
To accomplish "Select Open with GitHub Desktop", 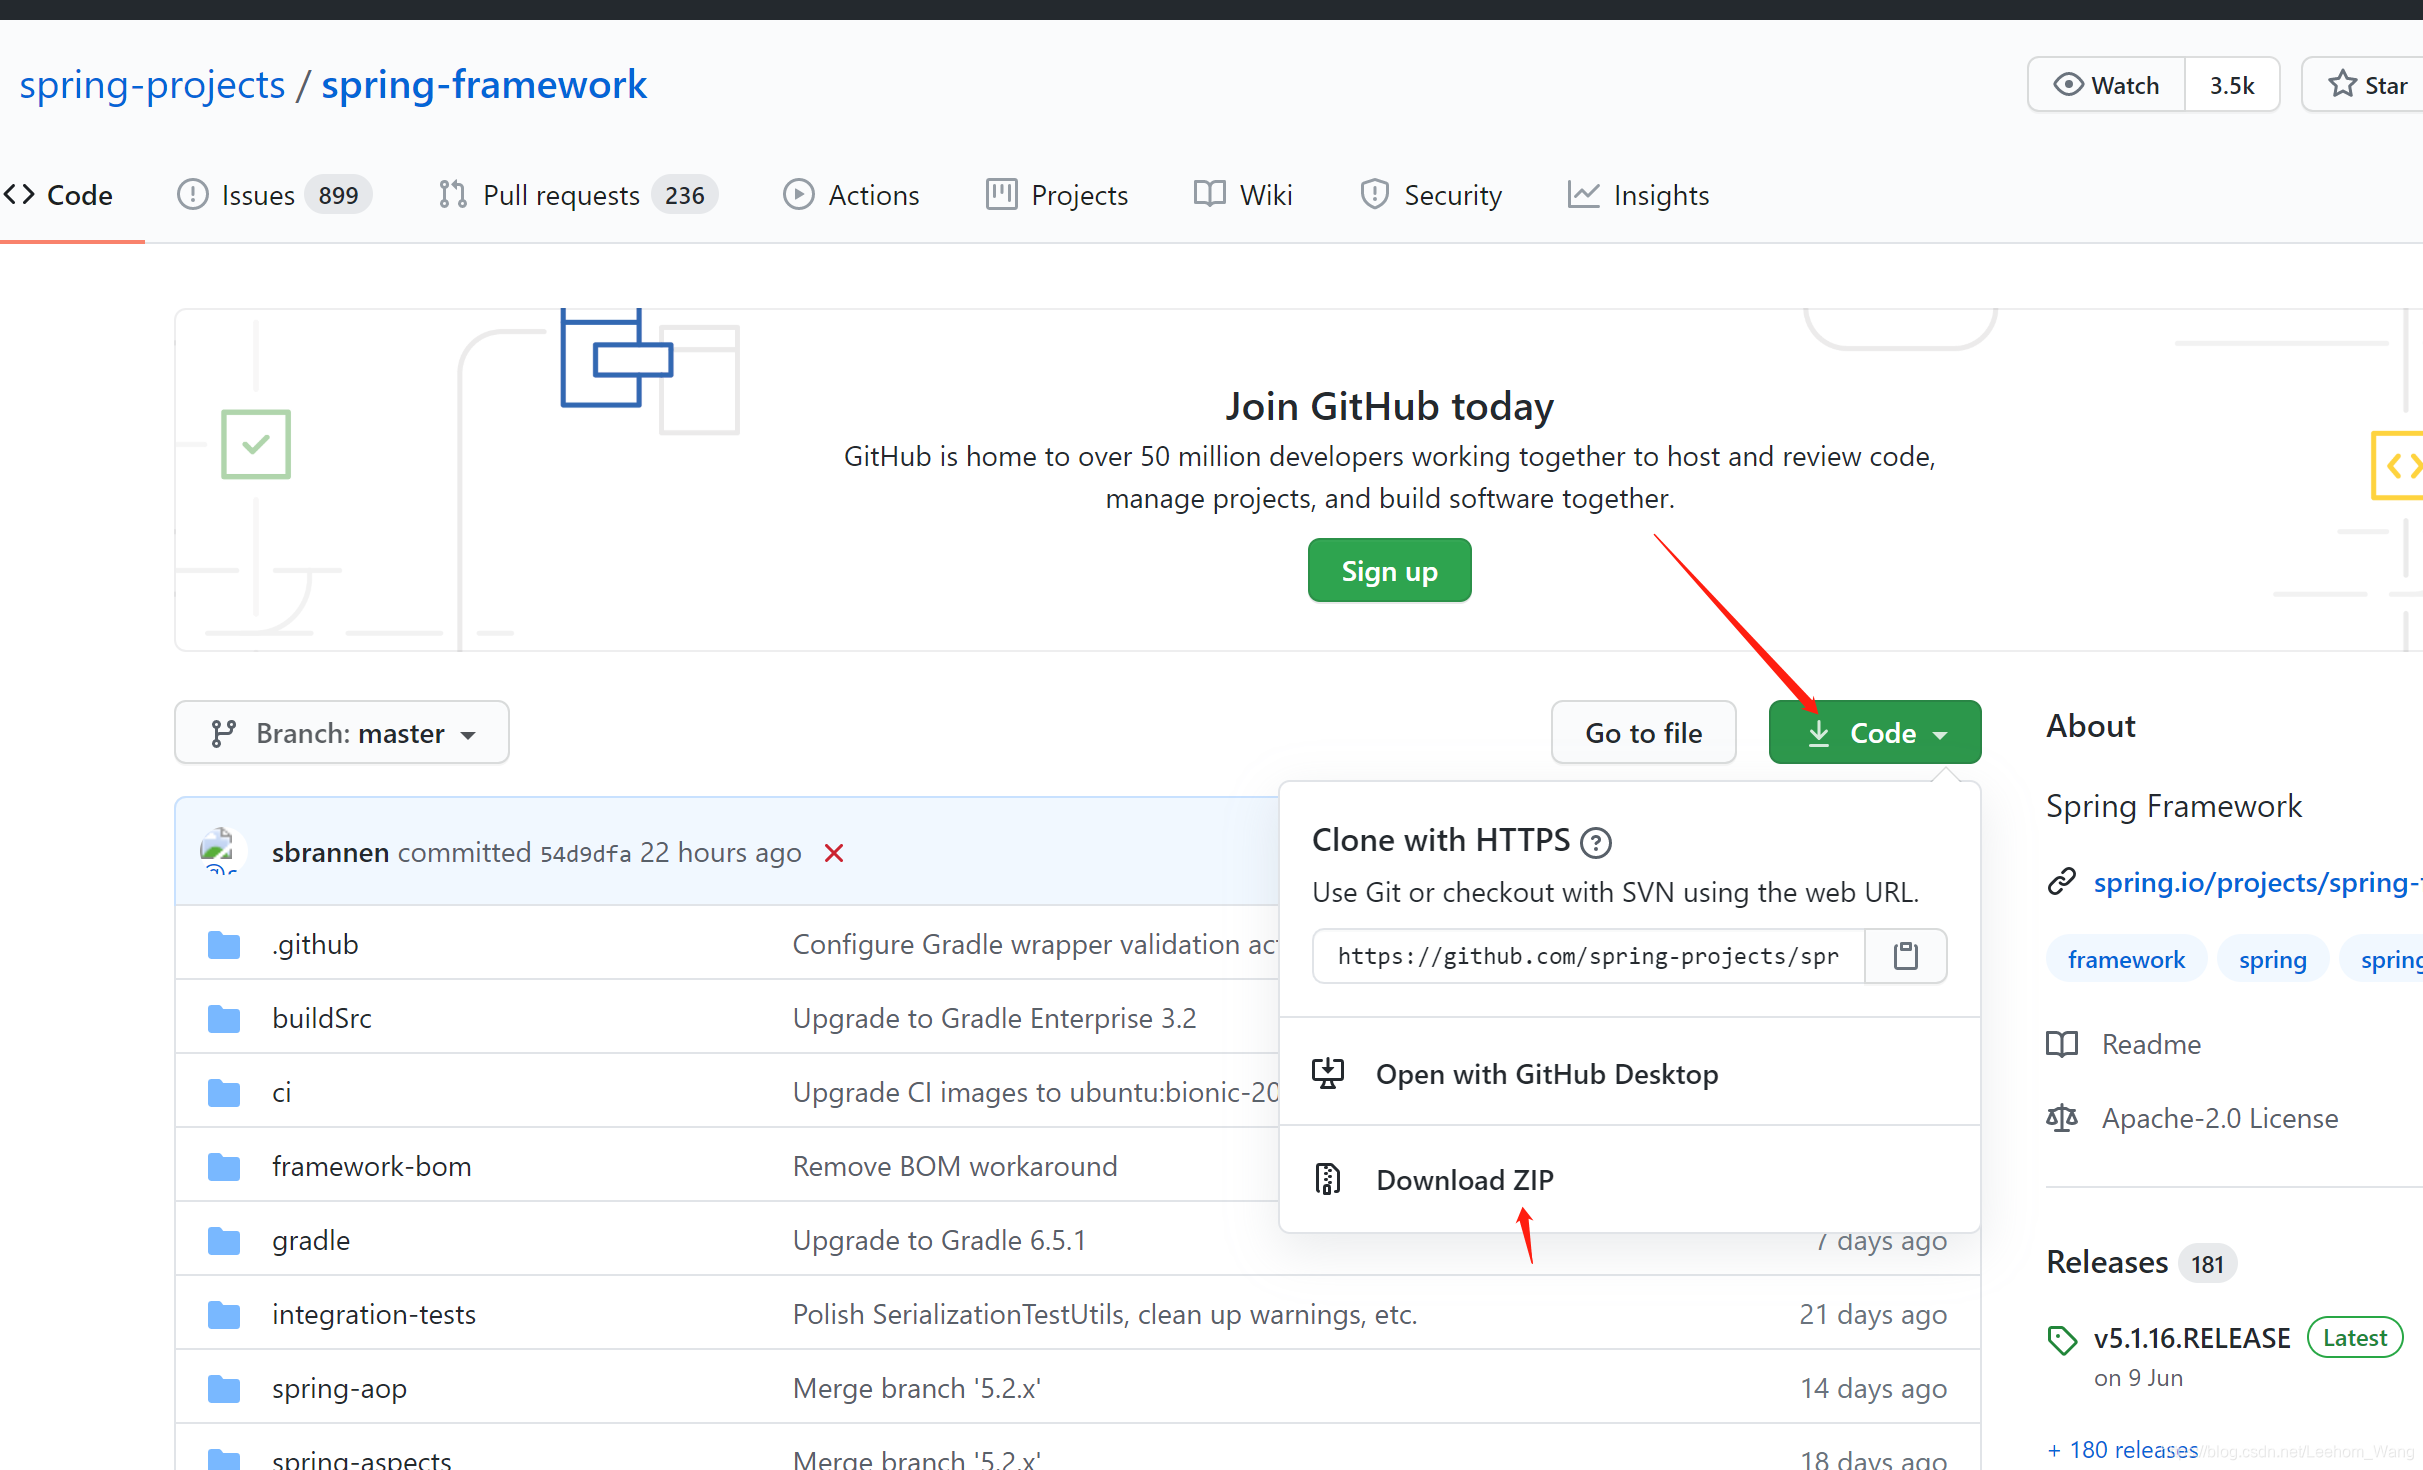I will [1629, 1074].
